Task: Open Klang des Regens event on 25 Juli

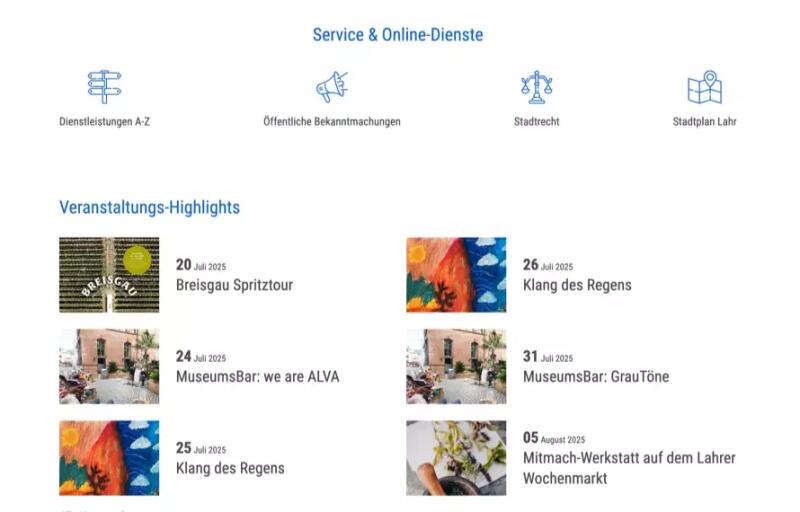Action: pos(230,469)
